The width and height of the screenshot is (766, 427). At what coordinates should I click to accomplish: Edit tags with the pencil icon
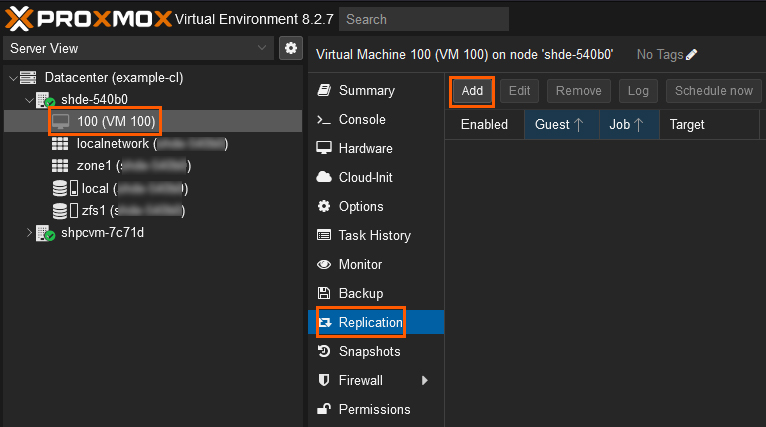click(692, 55)
